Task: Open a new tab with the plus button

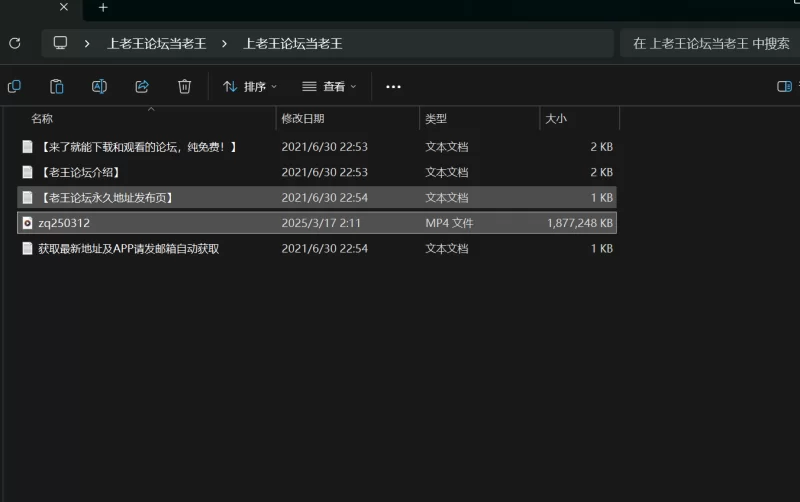Action: click(x=102, y=8)
